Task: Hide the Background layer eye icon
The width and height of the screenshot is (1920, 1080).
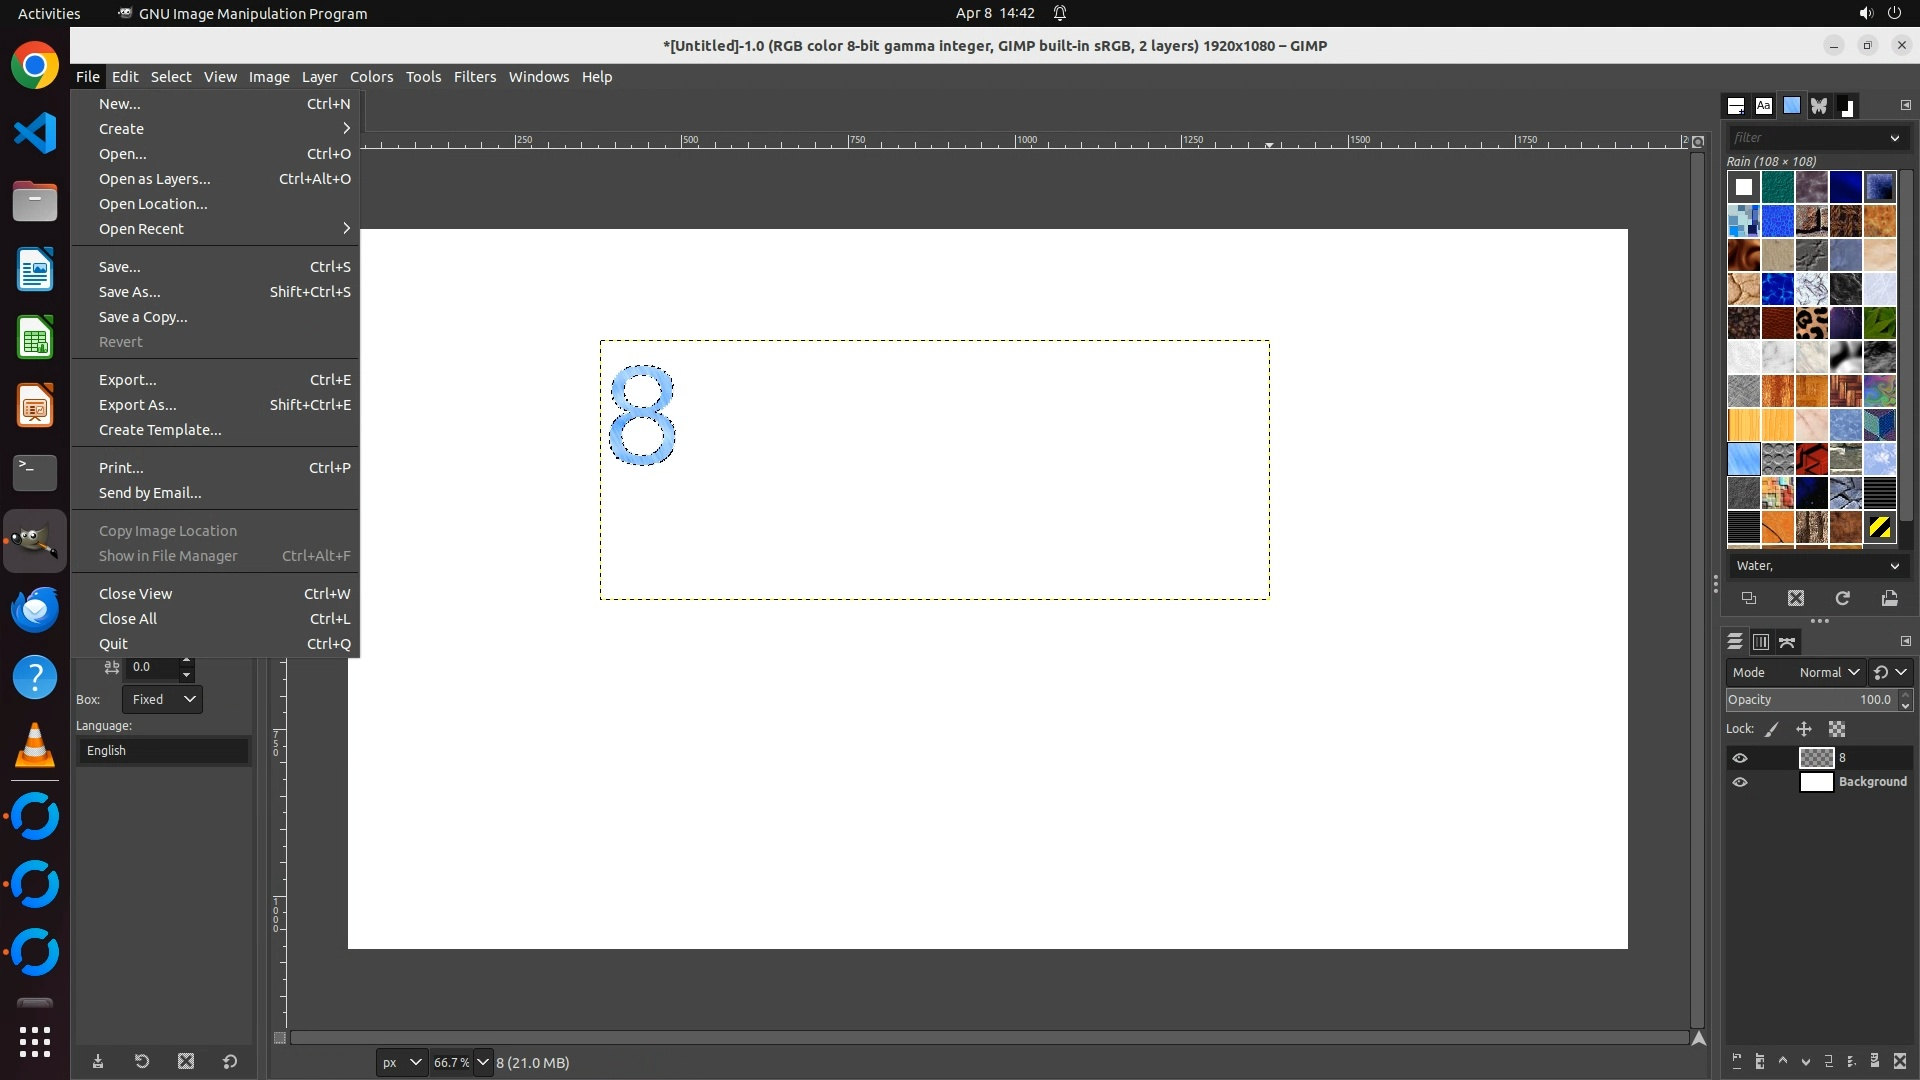Action: coord(1740,782)
